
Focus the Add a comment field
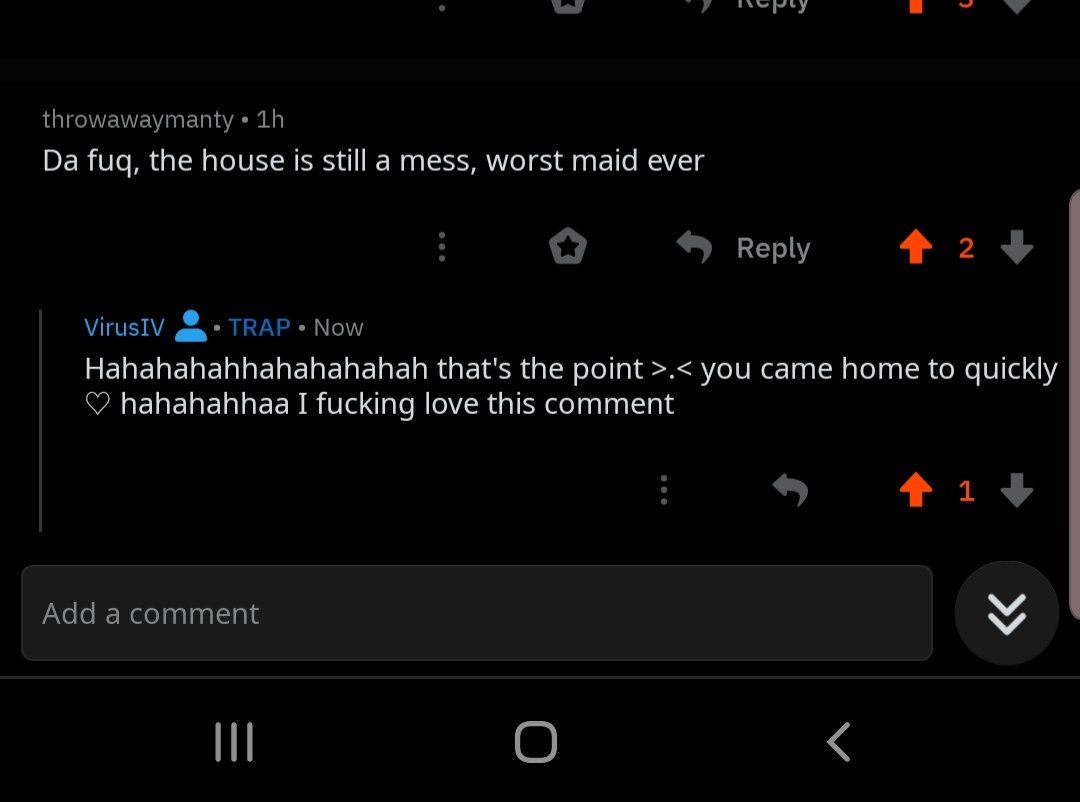[477, 613]
